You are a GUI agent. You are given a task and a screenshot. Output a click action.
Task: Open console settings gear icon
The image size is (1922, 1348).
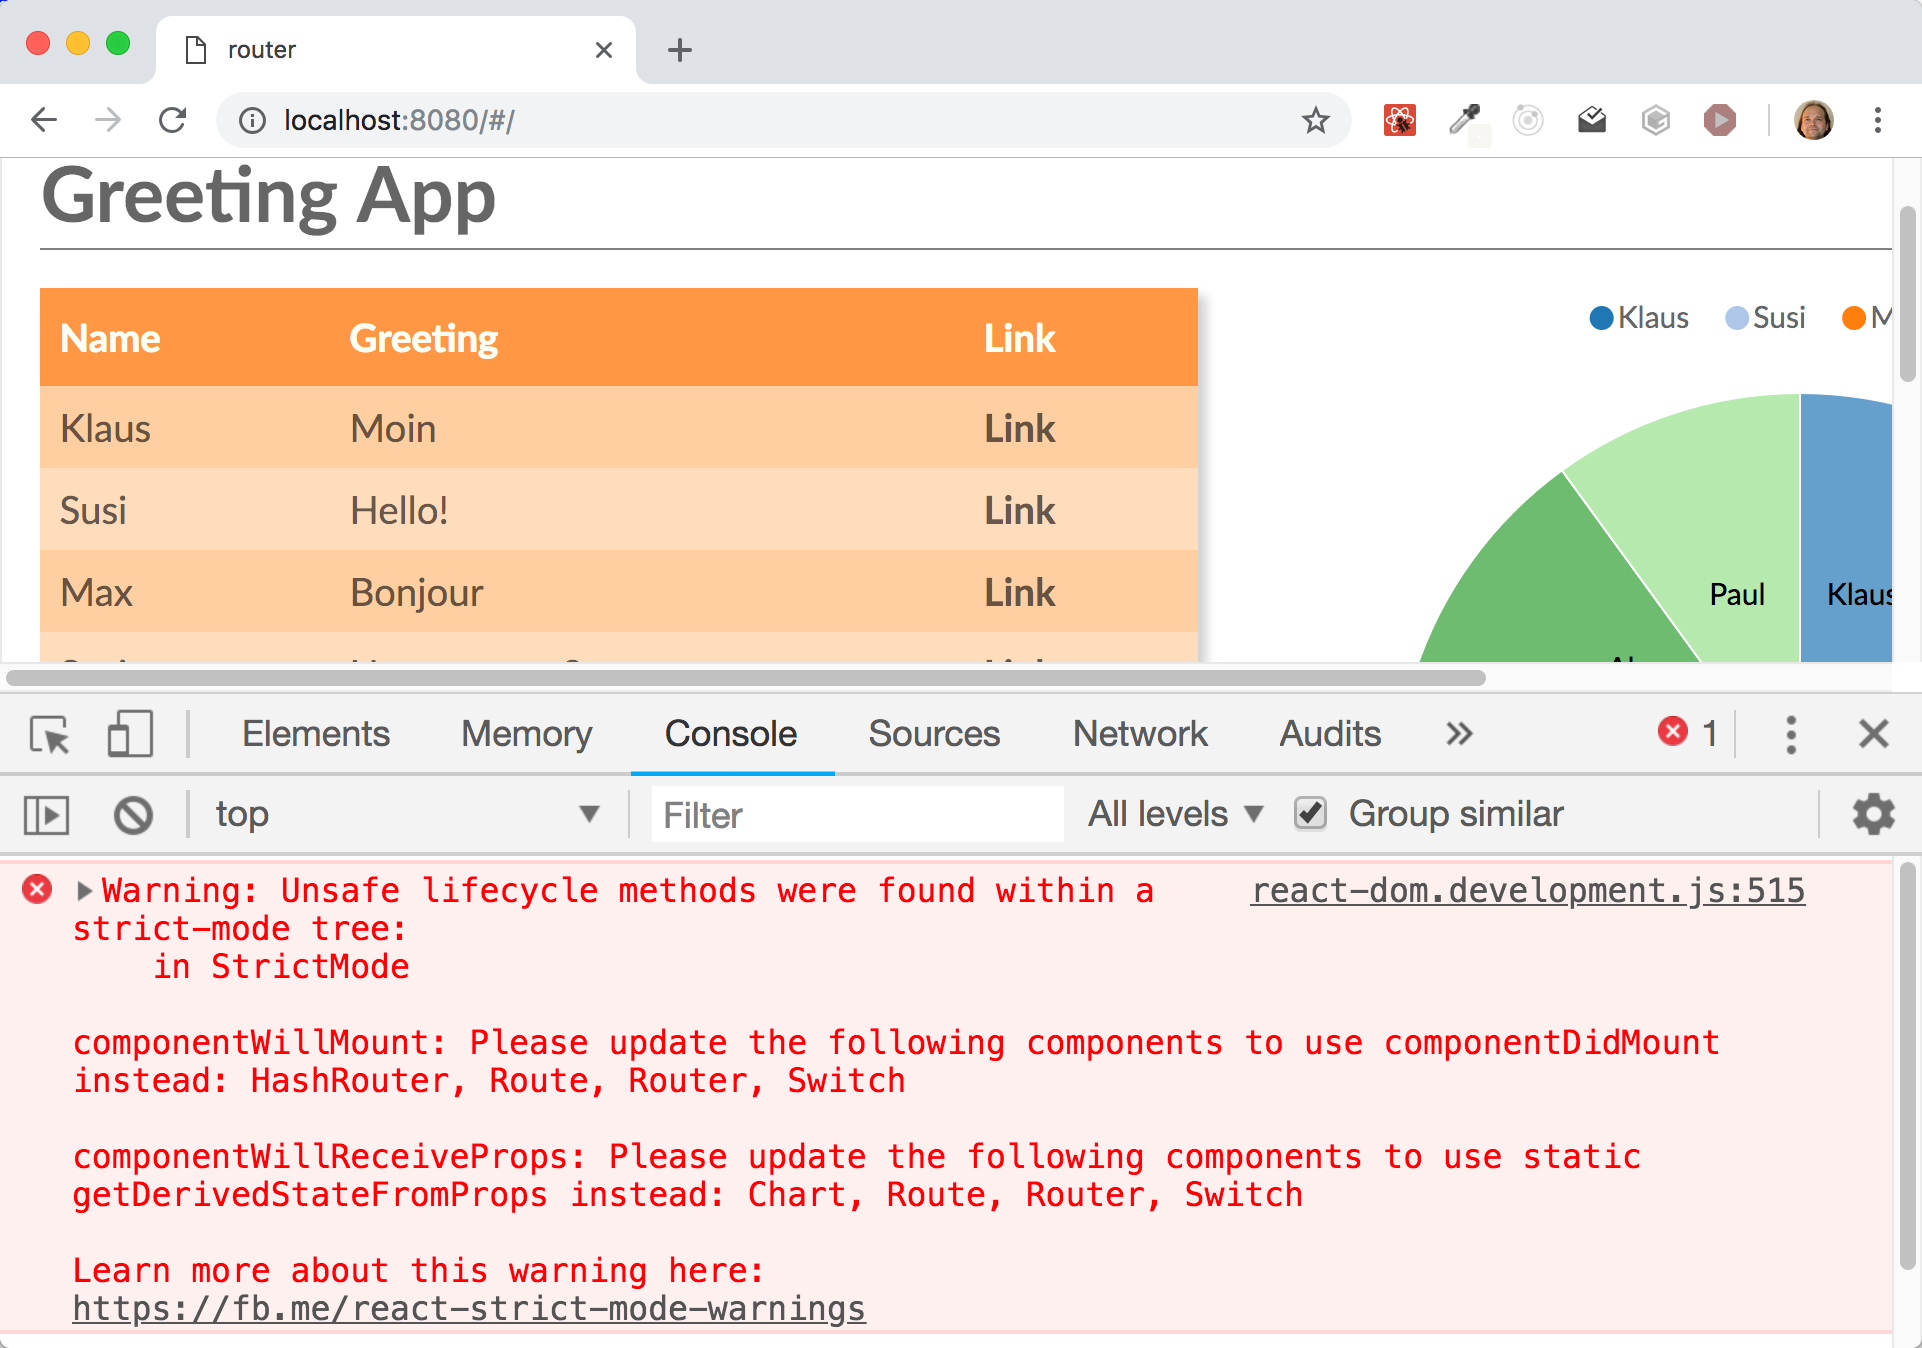[x=1873, y=814]
